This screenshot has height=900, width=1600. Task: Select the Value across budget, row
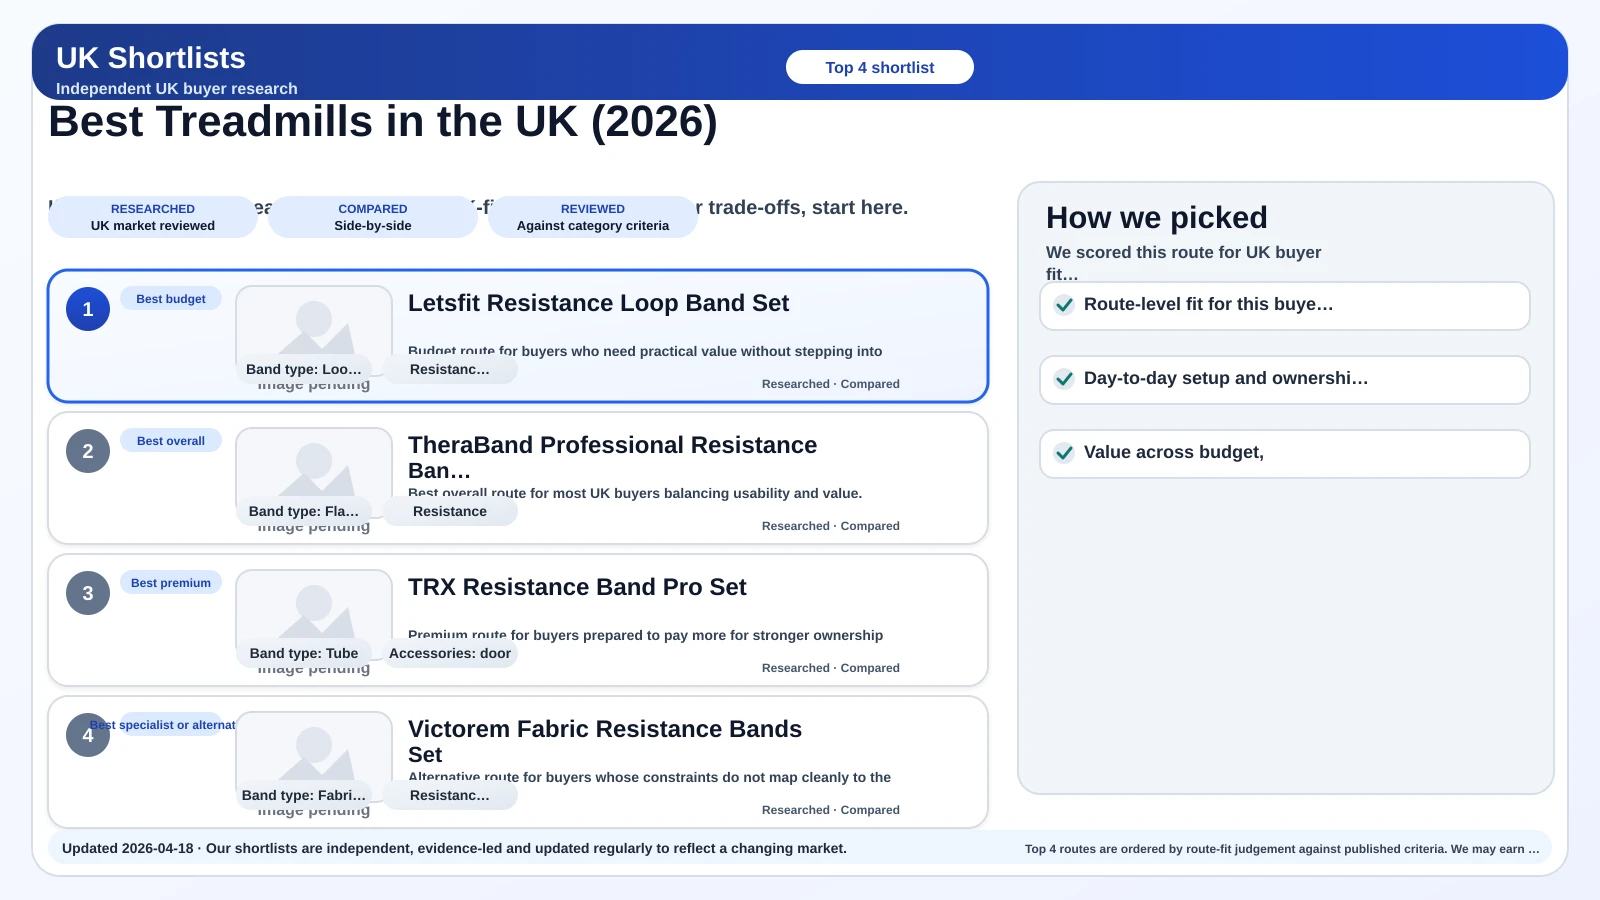click(x=1285, y=454)
